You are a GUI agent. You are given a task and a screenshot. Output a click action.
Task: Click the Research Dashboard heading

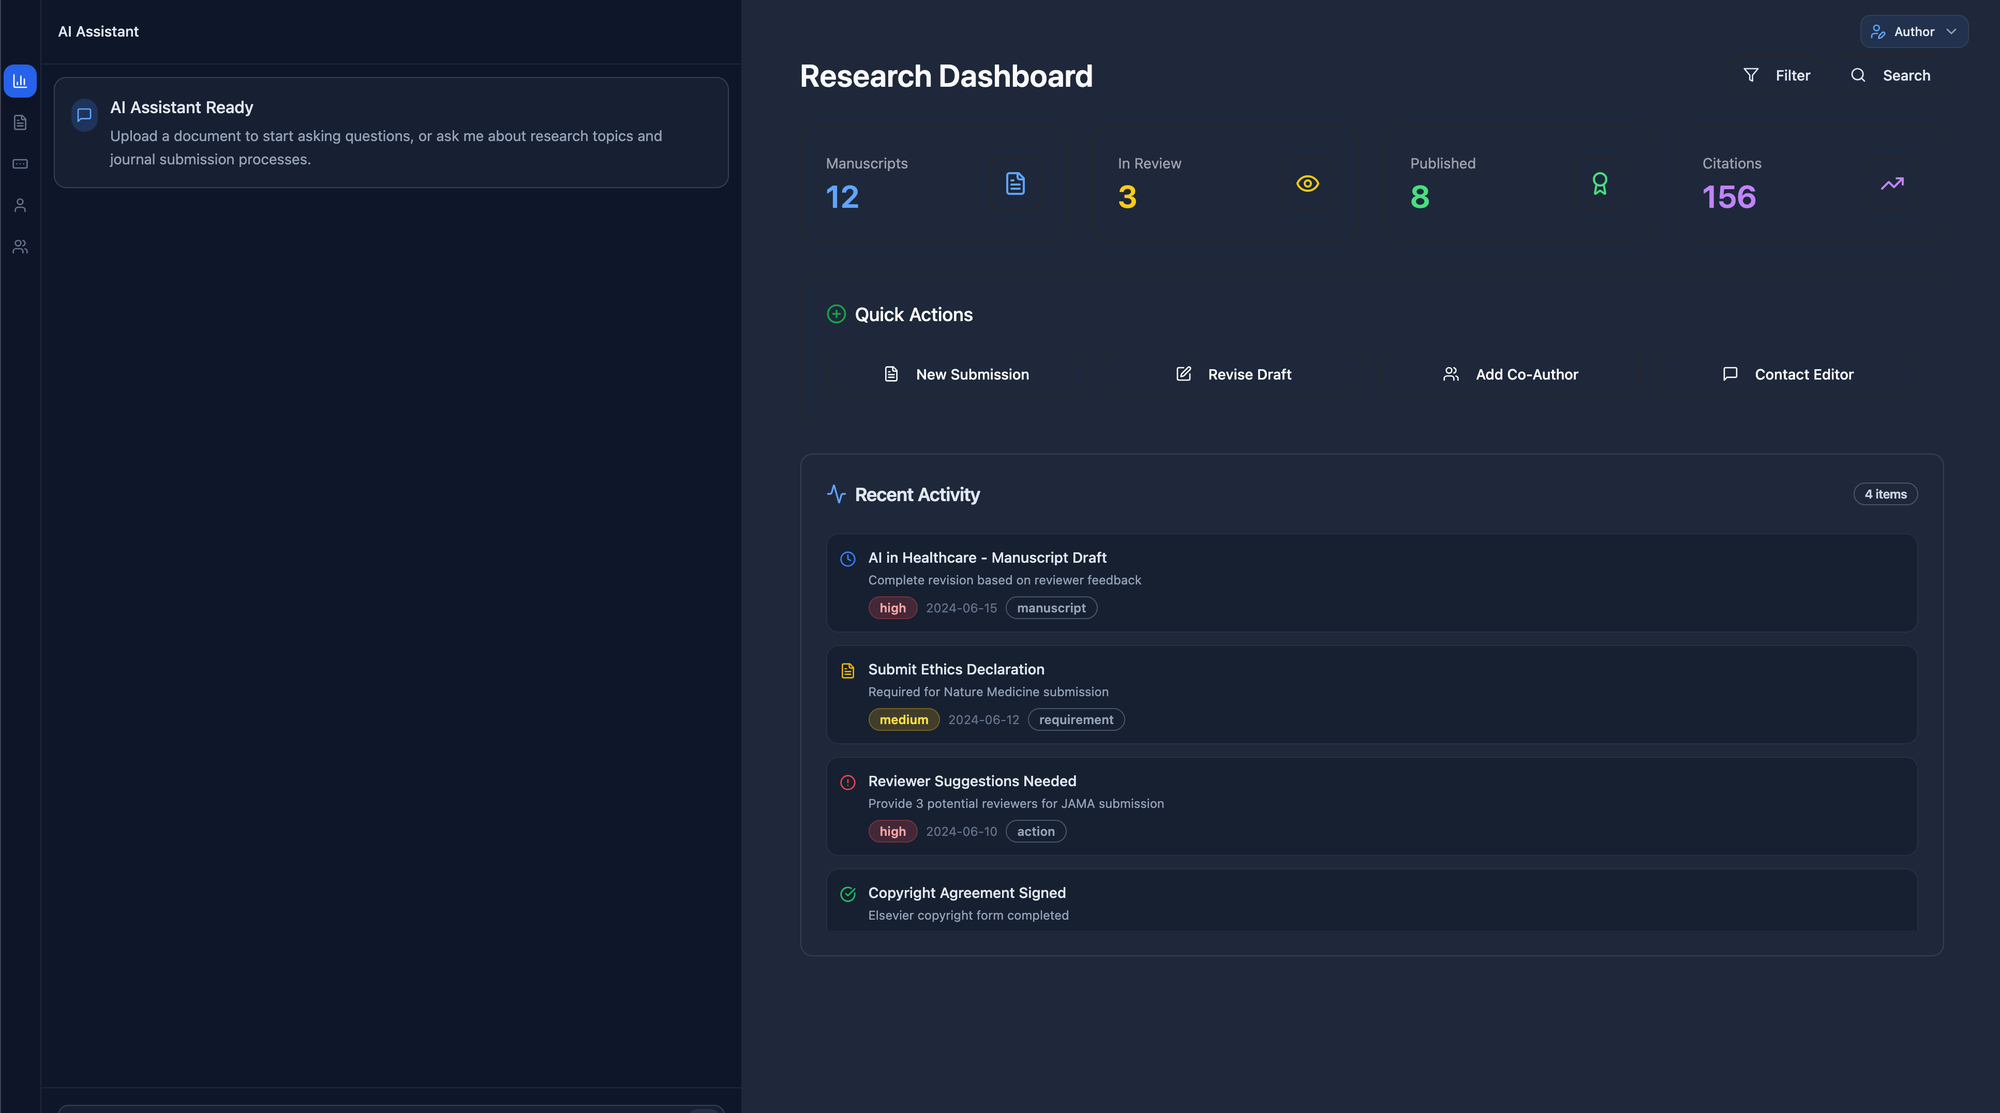[x=946, y=76]
